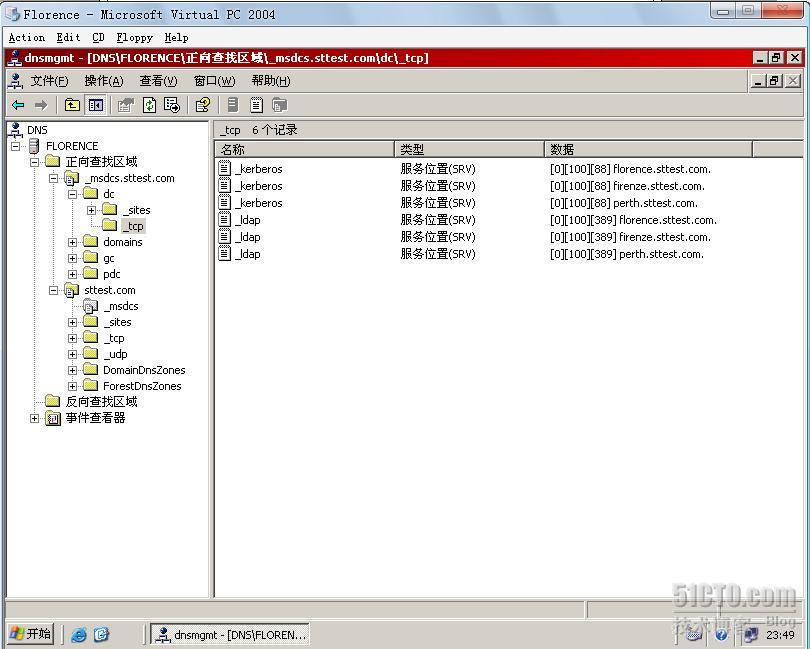Screen dimensions: 810x649
Task: Click icon of _kerberos record for florence.sttest.com
Action: pos(224,169)
